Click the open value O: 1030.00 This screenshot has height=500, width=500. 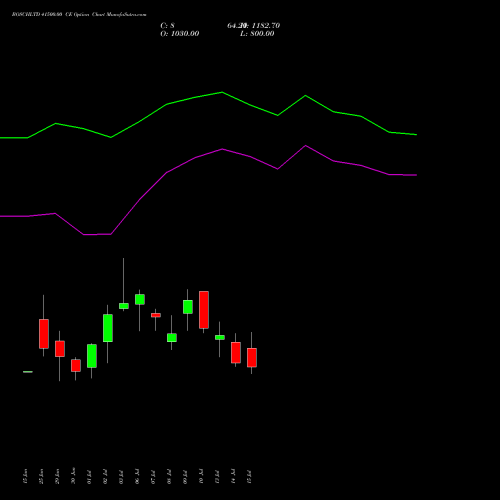pyautogui.click(x=180, y=34)
